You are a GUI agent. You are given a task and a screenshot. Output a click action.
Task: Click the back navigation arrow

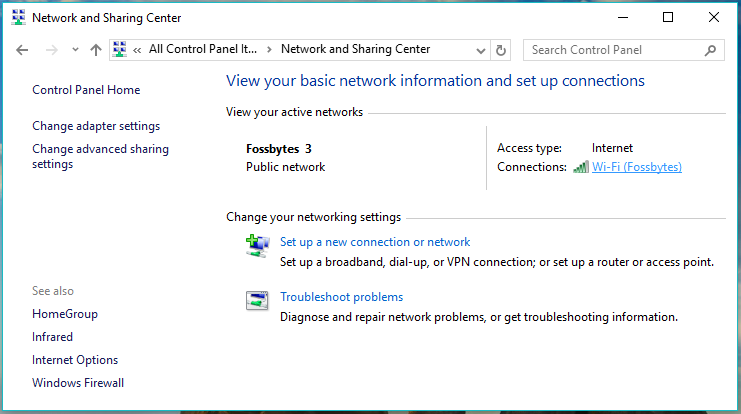[23, 50]
